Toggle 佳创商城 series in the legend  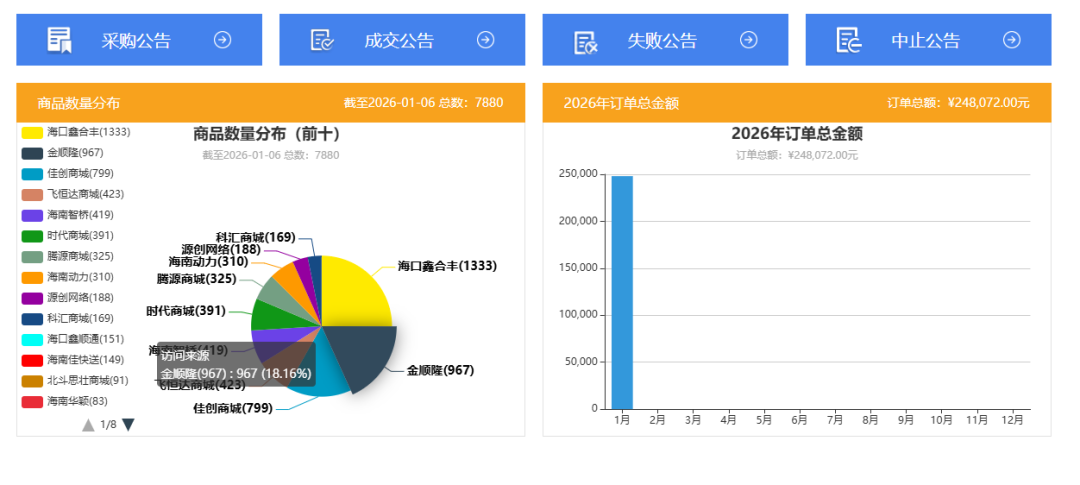click(70, 174)
